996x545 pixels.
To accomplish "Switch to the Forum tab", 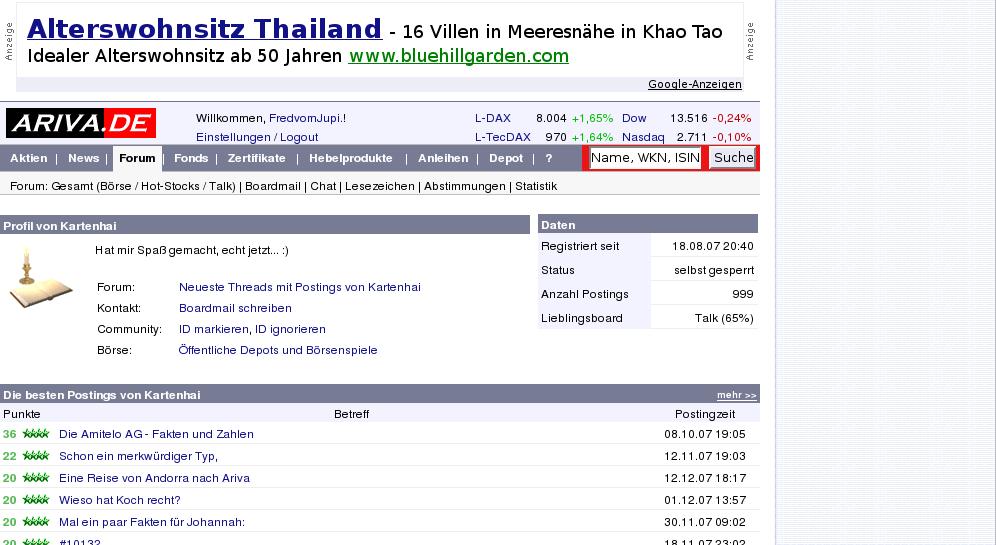I will tap(137, 158).
